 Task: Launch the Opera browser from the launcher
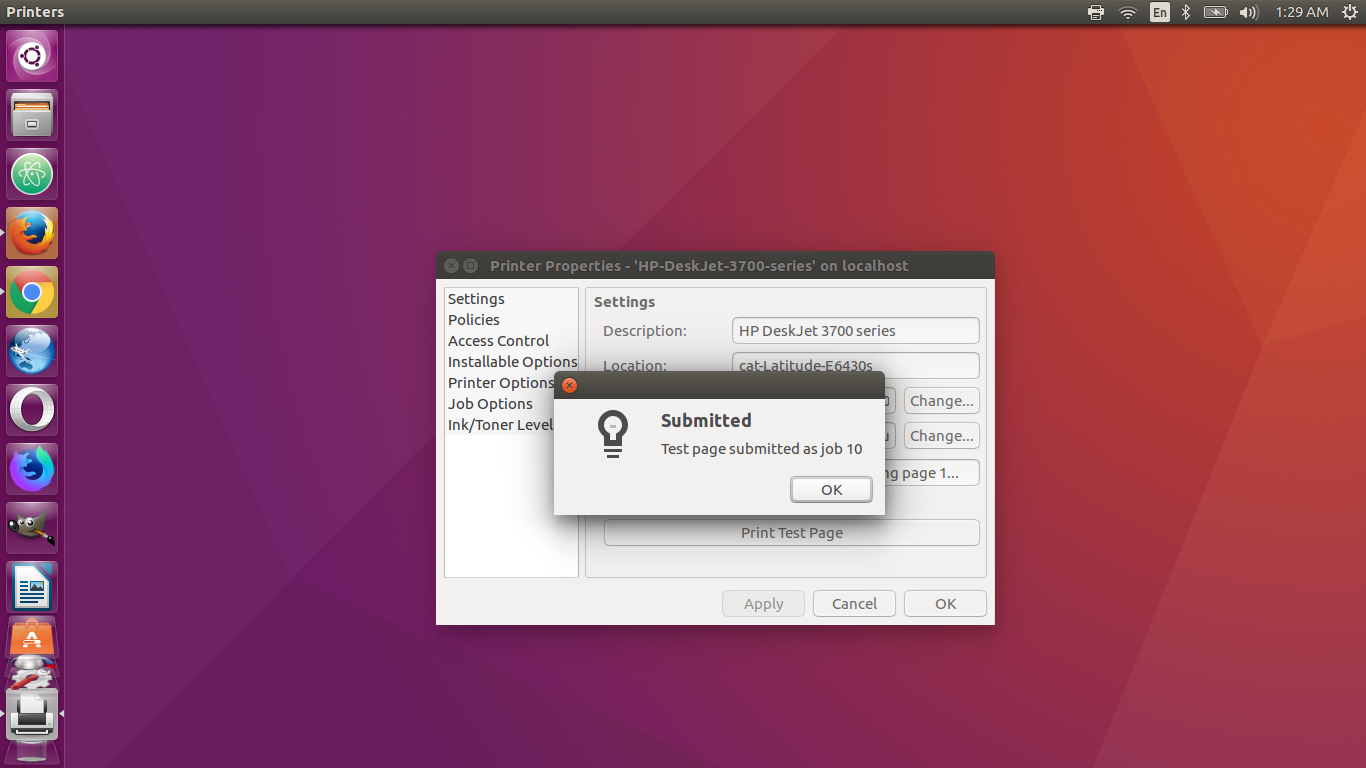[x=32, y=410]
